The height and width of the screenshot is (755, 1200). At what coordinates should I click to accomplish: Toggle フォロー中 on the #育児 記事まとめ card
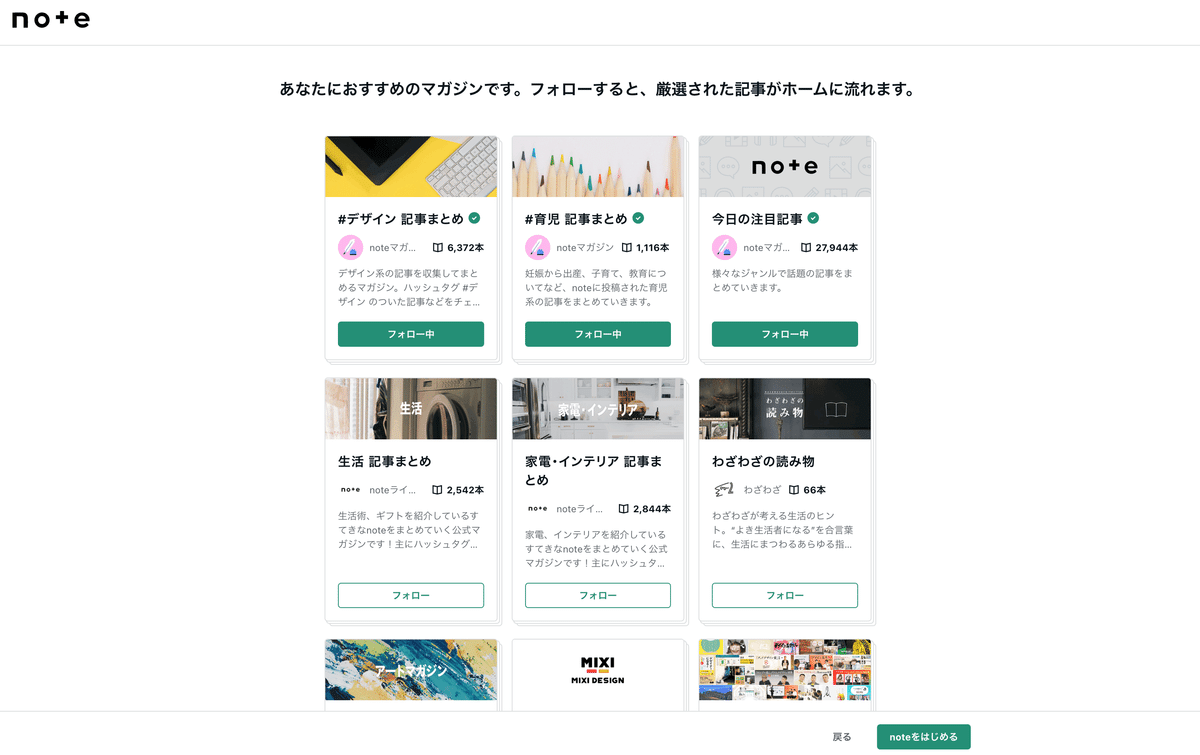598,334
